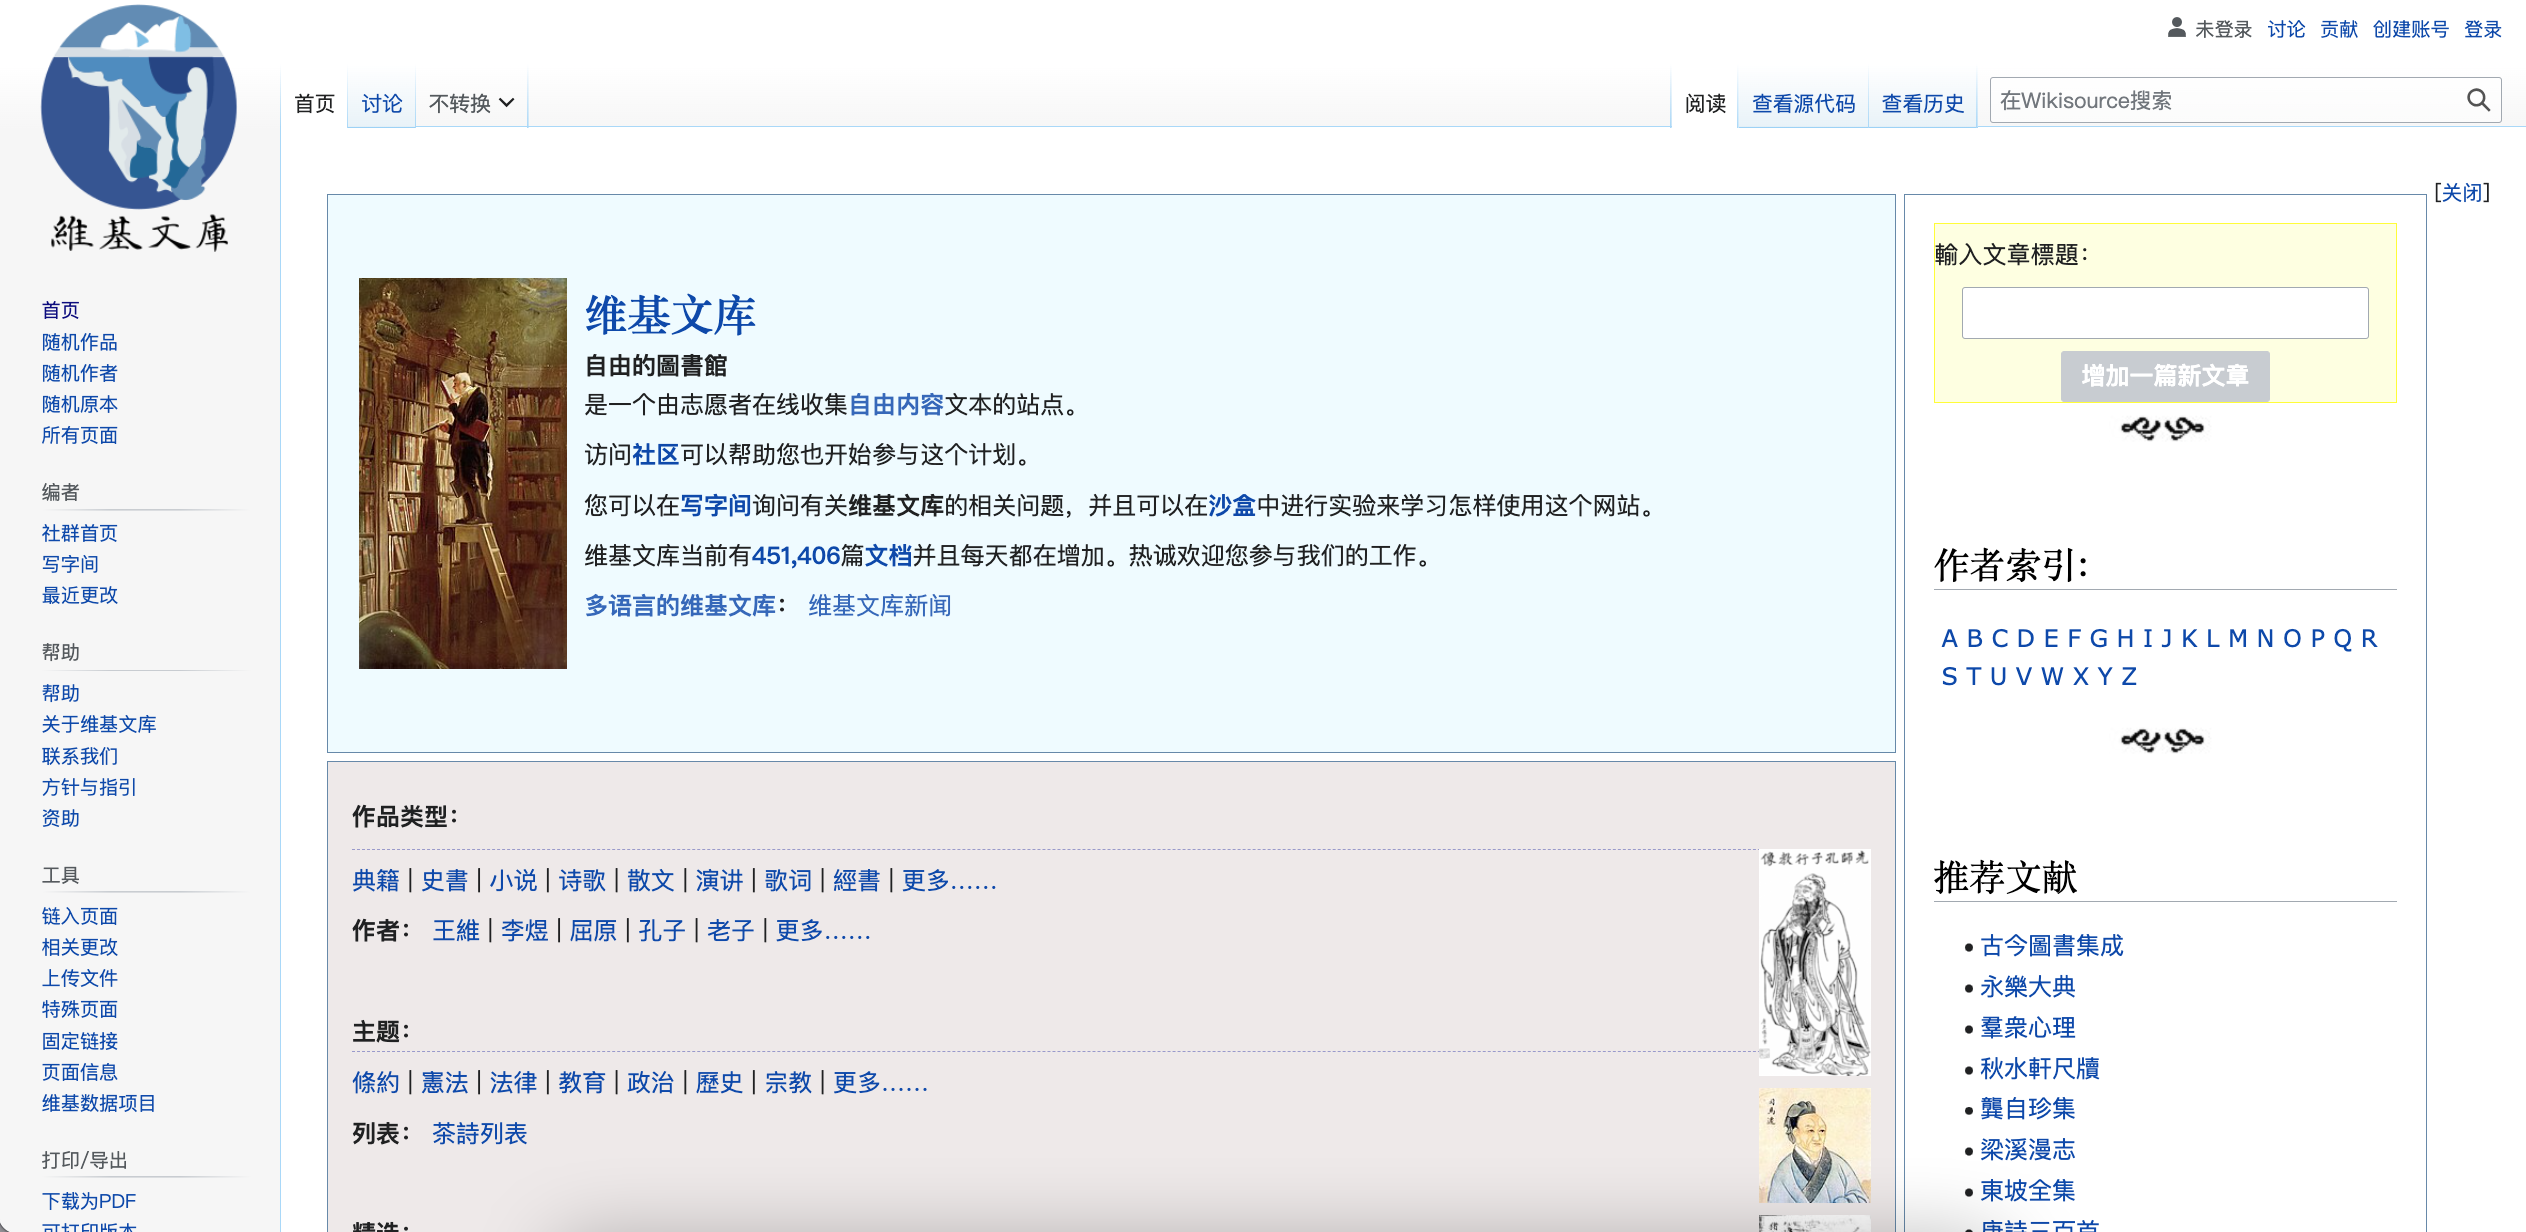This screenshot has height=1232, width=2526.
Task: Click the 增加一篇新文章 button
Action: point(2164,376)
